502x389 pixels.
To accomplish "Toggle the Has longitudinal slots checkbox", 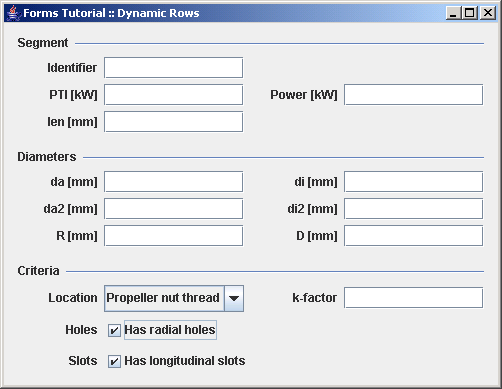I will pyautogui.click(x=114, y=361).
